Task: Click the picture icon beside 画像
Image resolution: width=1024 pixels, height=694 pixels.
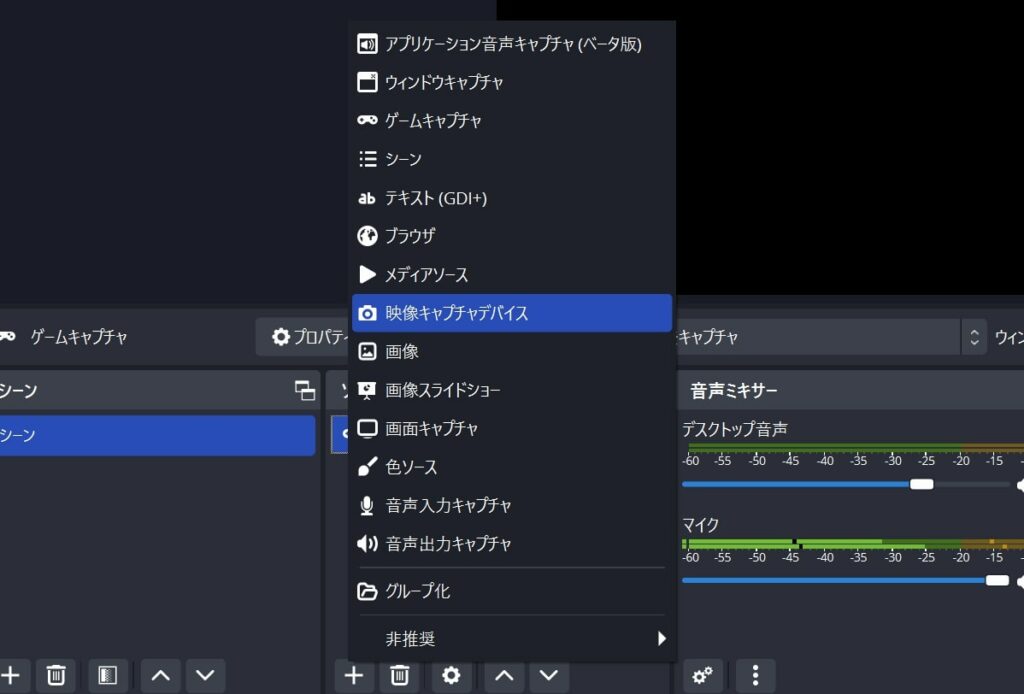Action: click(x=367, y=352)
